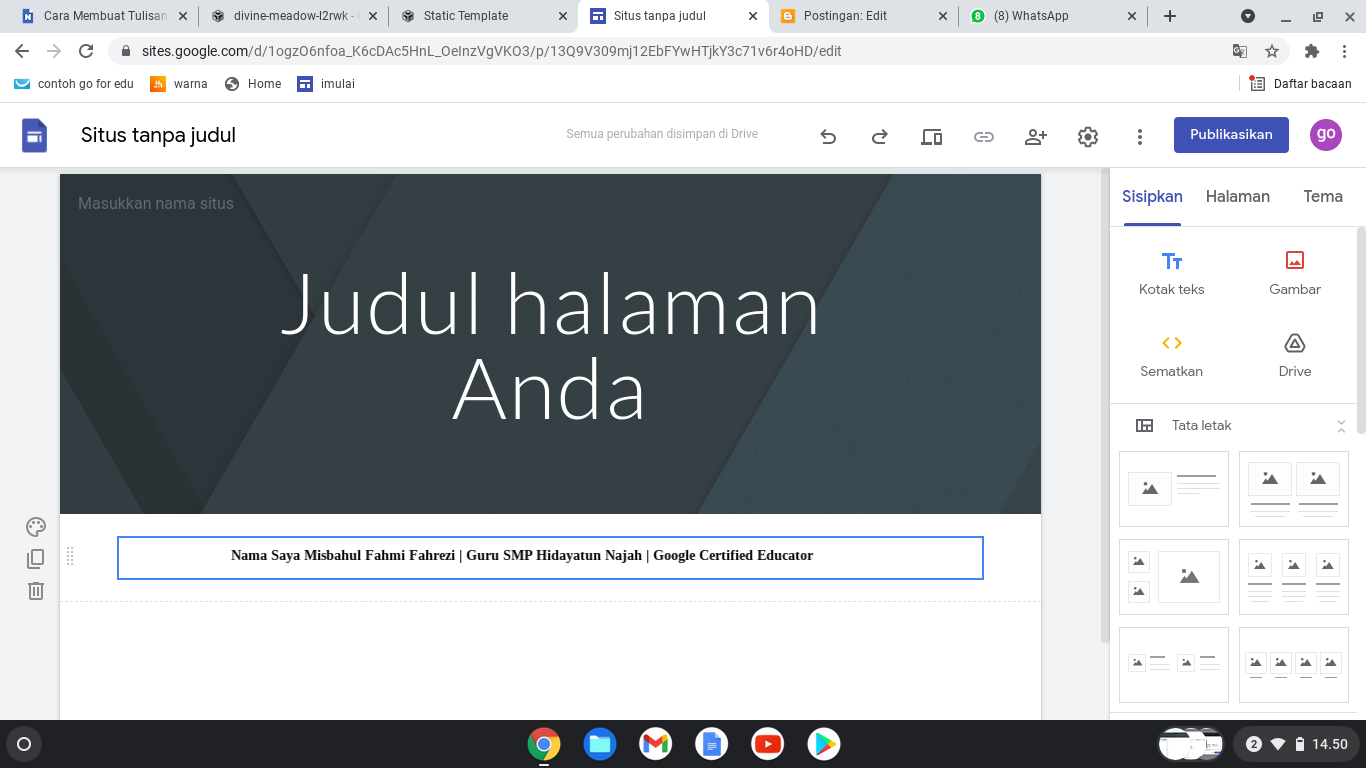Switch to the Sisipkan tab
1366x768 pixels.
pyautogui.click(x=1152, y=197)
